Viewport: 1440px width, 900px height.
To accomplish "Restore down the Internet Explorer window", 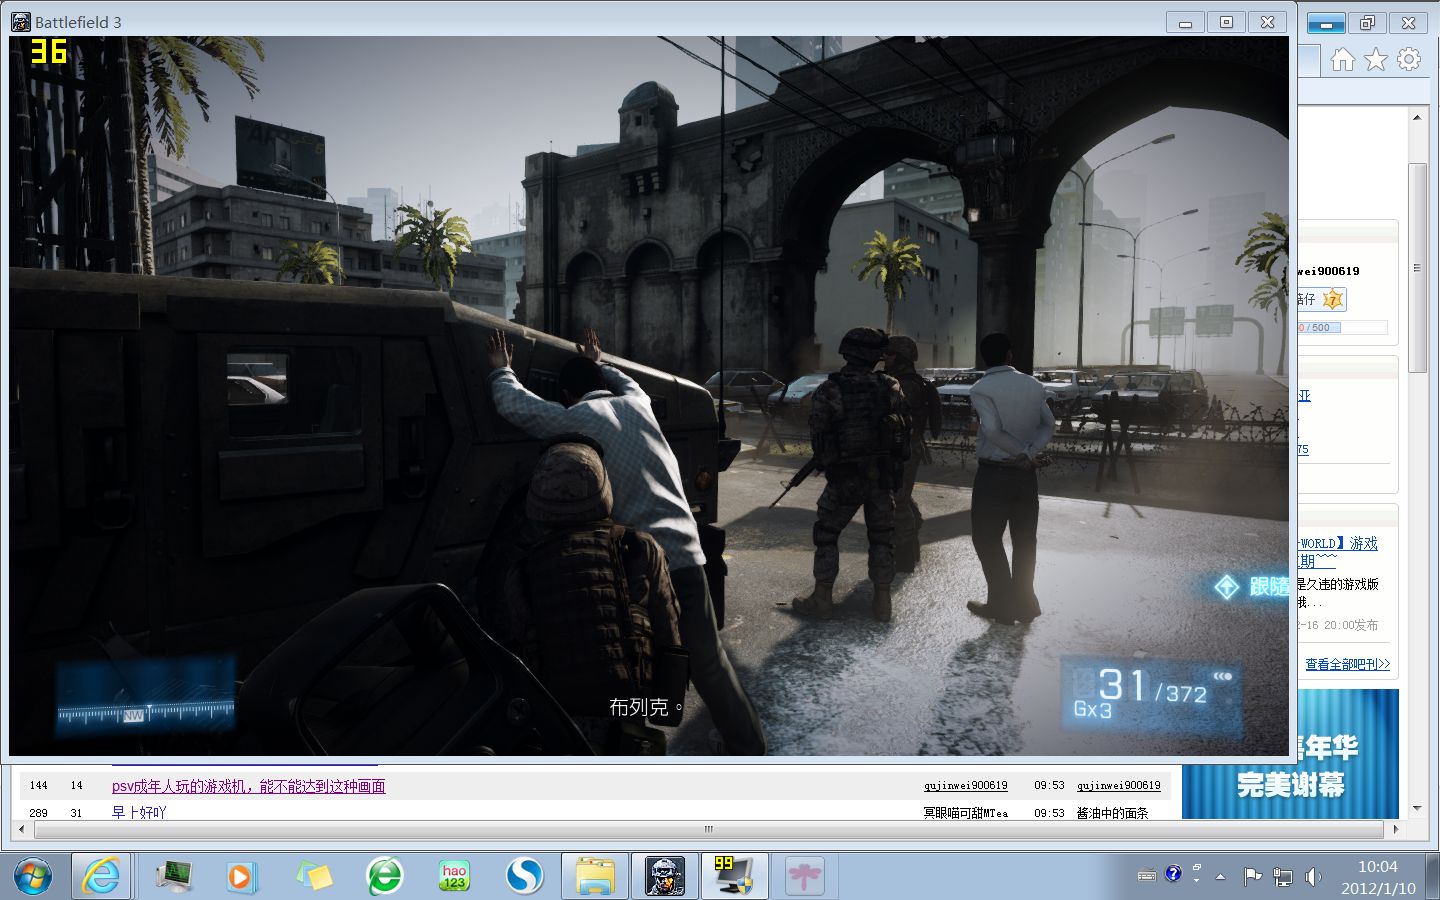I will (1368, 23).
